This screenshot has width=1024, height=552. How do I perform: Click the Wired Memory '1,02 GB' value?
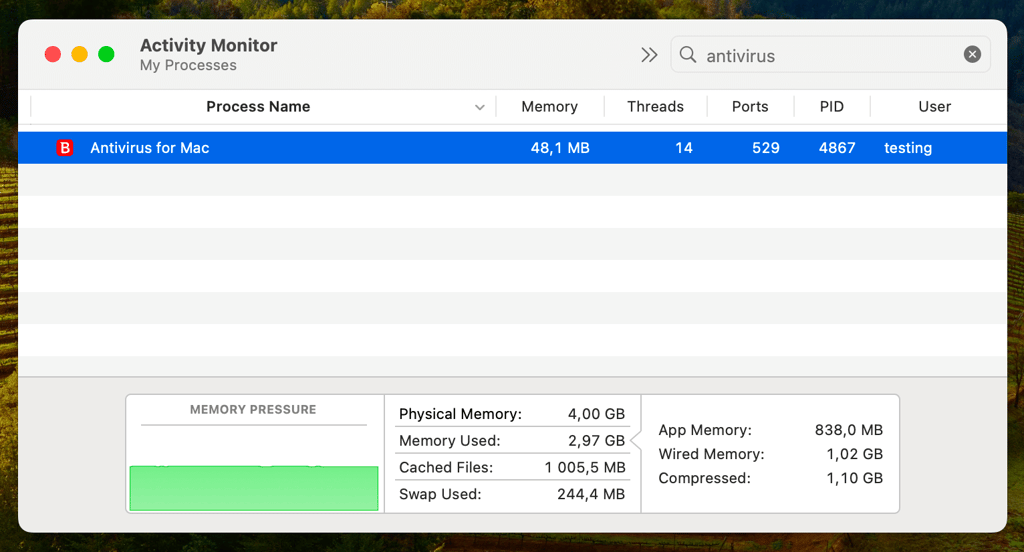(854, 454)
